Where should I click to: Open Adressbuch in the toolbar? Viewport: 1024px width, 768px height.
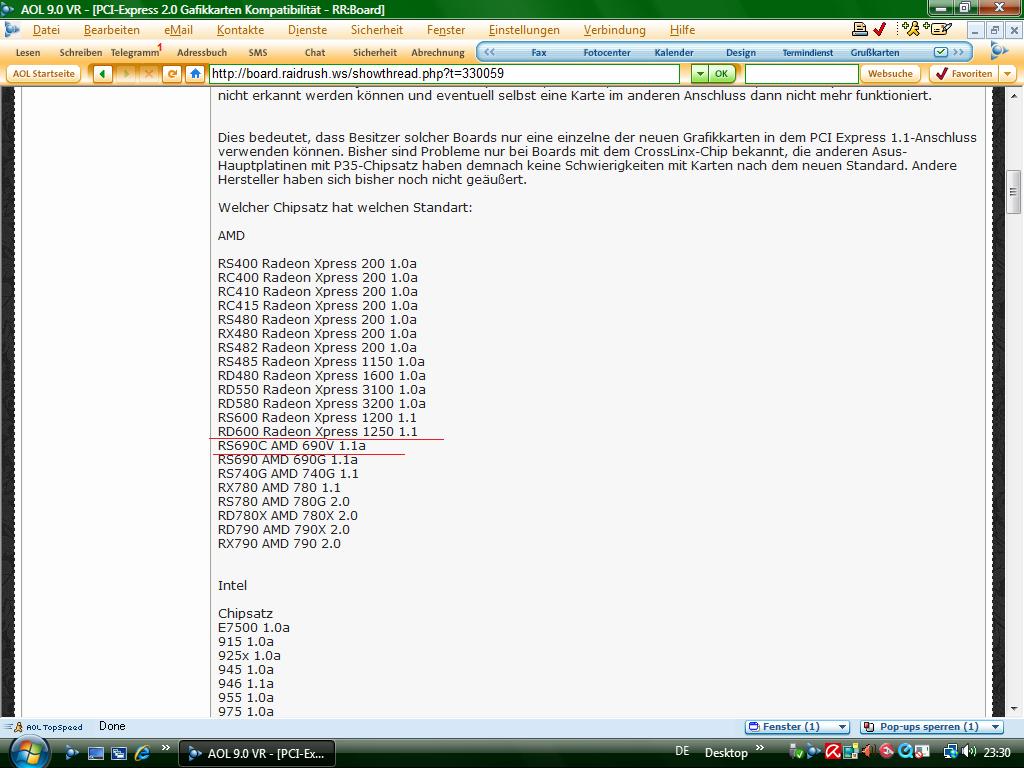tap(202, 53)
